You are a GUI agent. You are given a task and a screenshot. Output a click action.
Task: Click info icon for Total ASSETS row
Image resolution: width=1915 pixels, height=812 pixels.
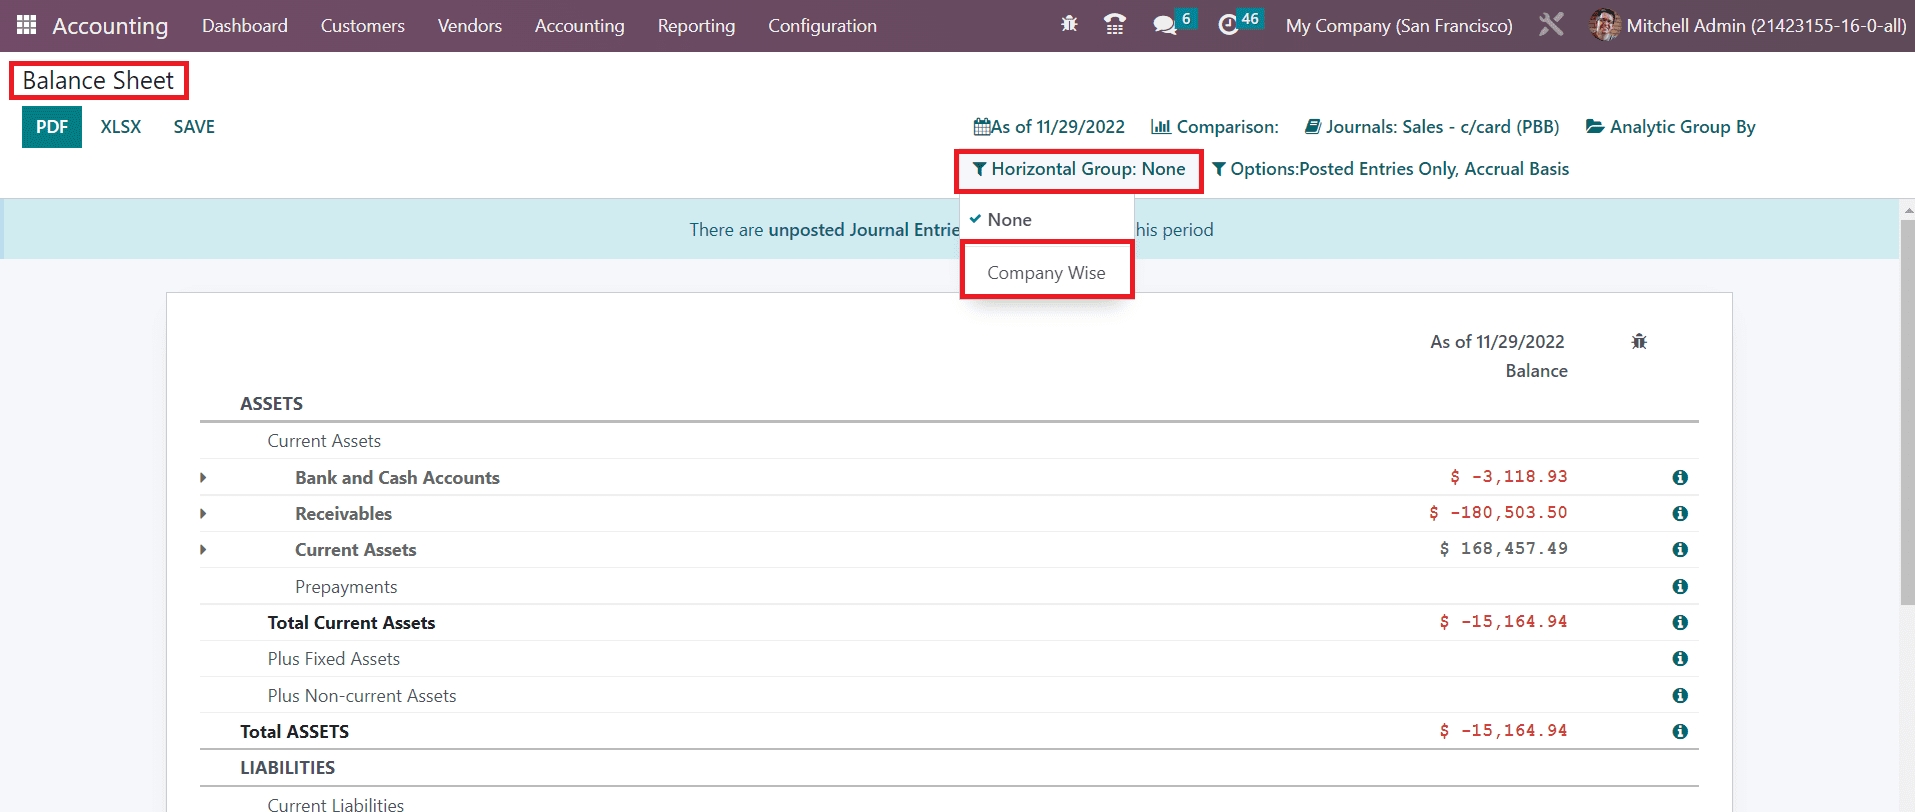1680,732
